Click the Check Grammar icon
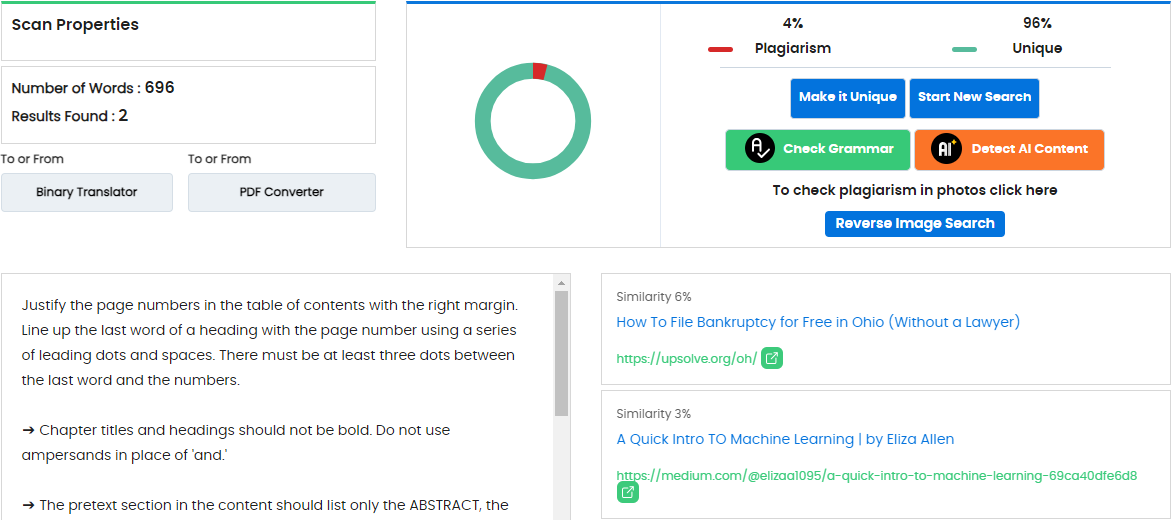This screenshot has width=1173, height=520. 759,149
